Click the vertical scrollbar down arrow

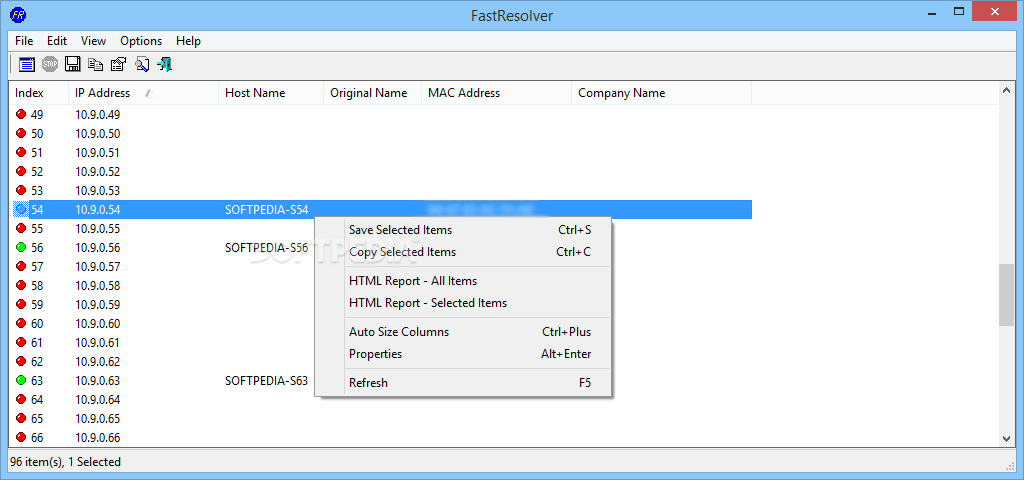point(1006,439)
